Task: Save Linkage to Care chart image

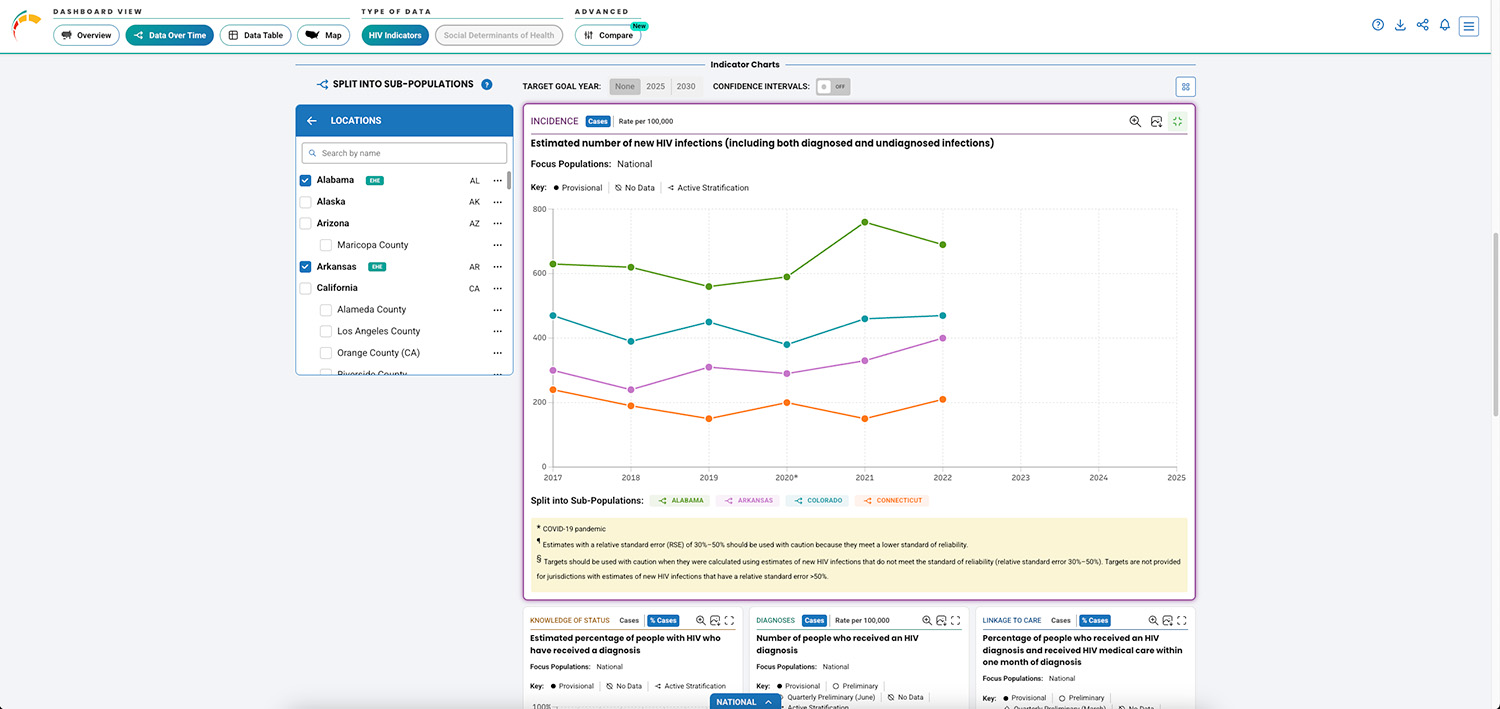Action: [1167, 621]
